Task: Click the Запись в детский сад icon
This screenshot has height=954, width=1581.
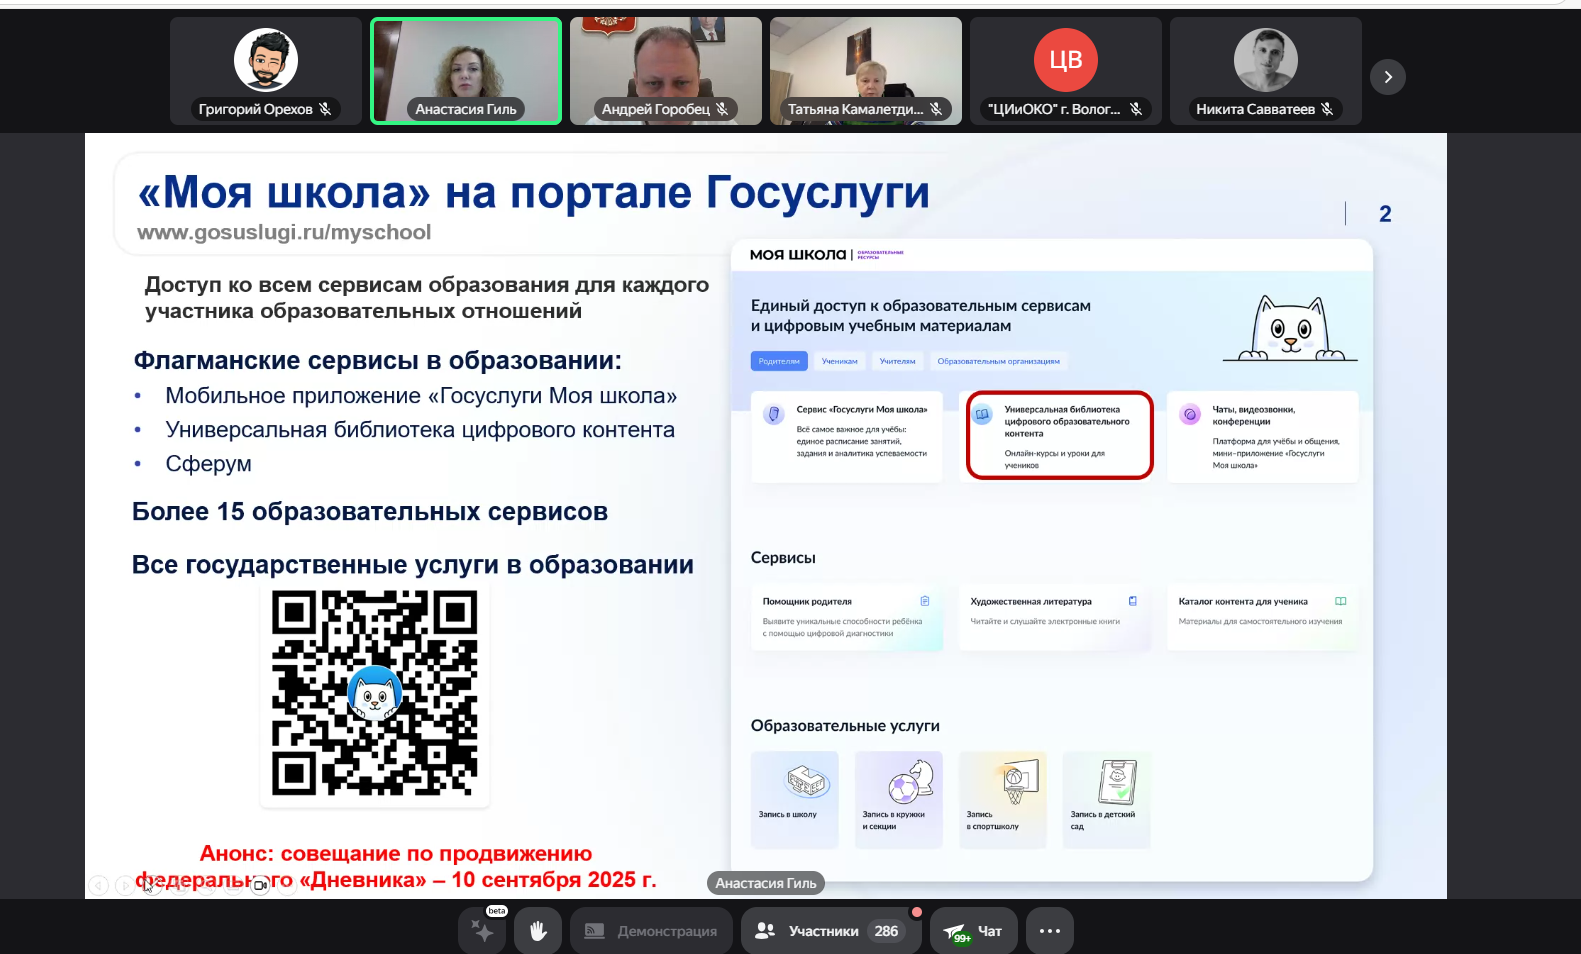Action: coord(1117,781)
